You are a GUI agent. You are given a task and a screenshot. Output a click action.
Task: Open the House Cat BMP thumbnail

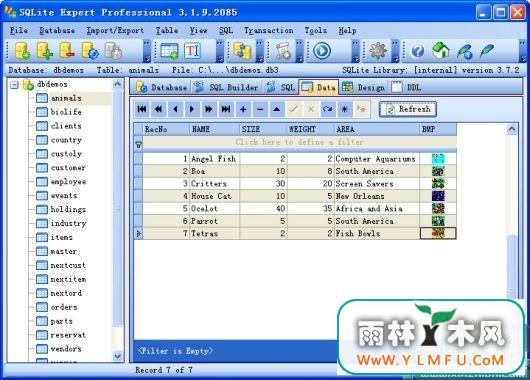438,196
